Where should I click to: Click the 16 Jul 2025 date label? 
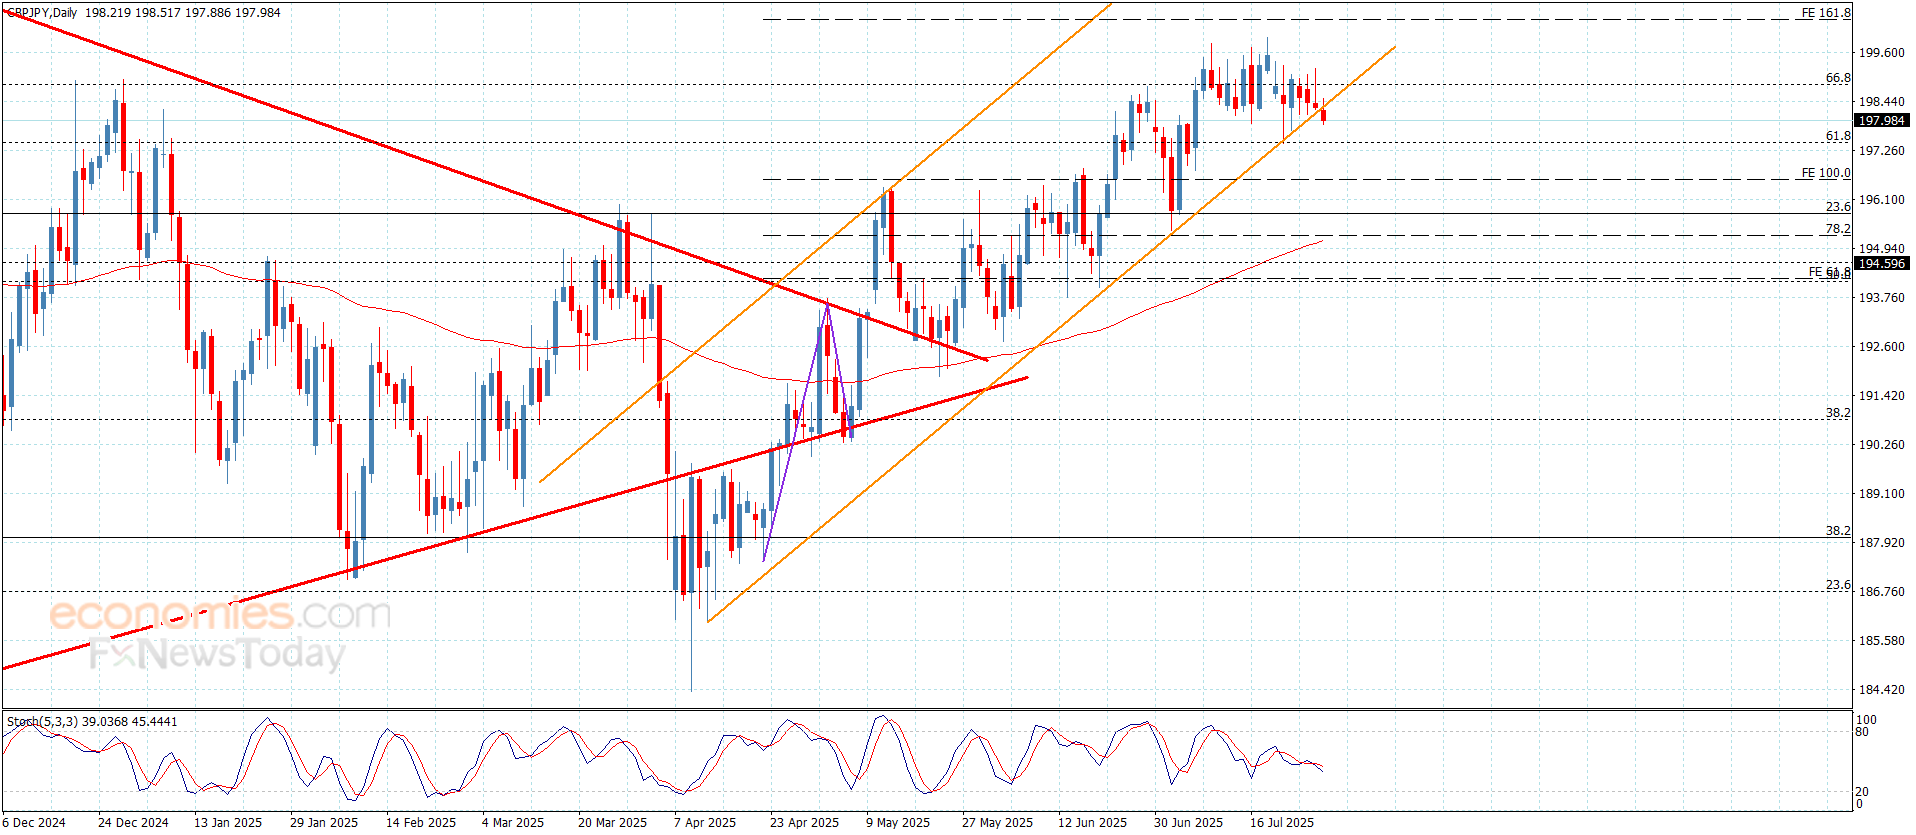(x=1282, y=823)
